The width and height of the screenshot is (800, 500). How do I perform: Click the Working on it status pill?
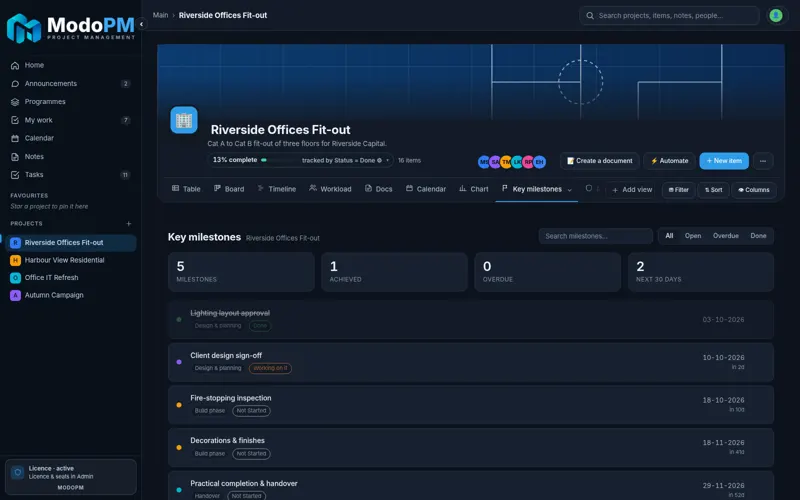[x=270, y=368]
